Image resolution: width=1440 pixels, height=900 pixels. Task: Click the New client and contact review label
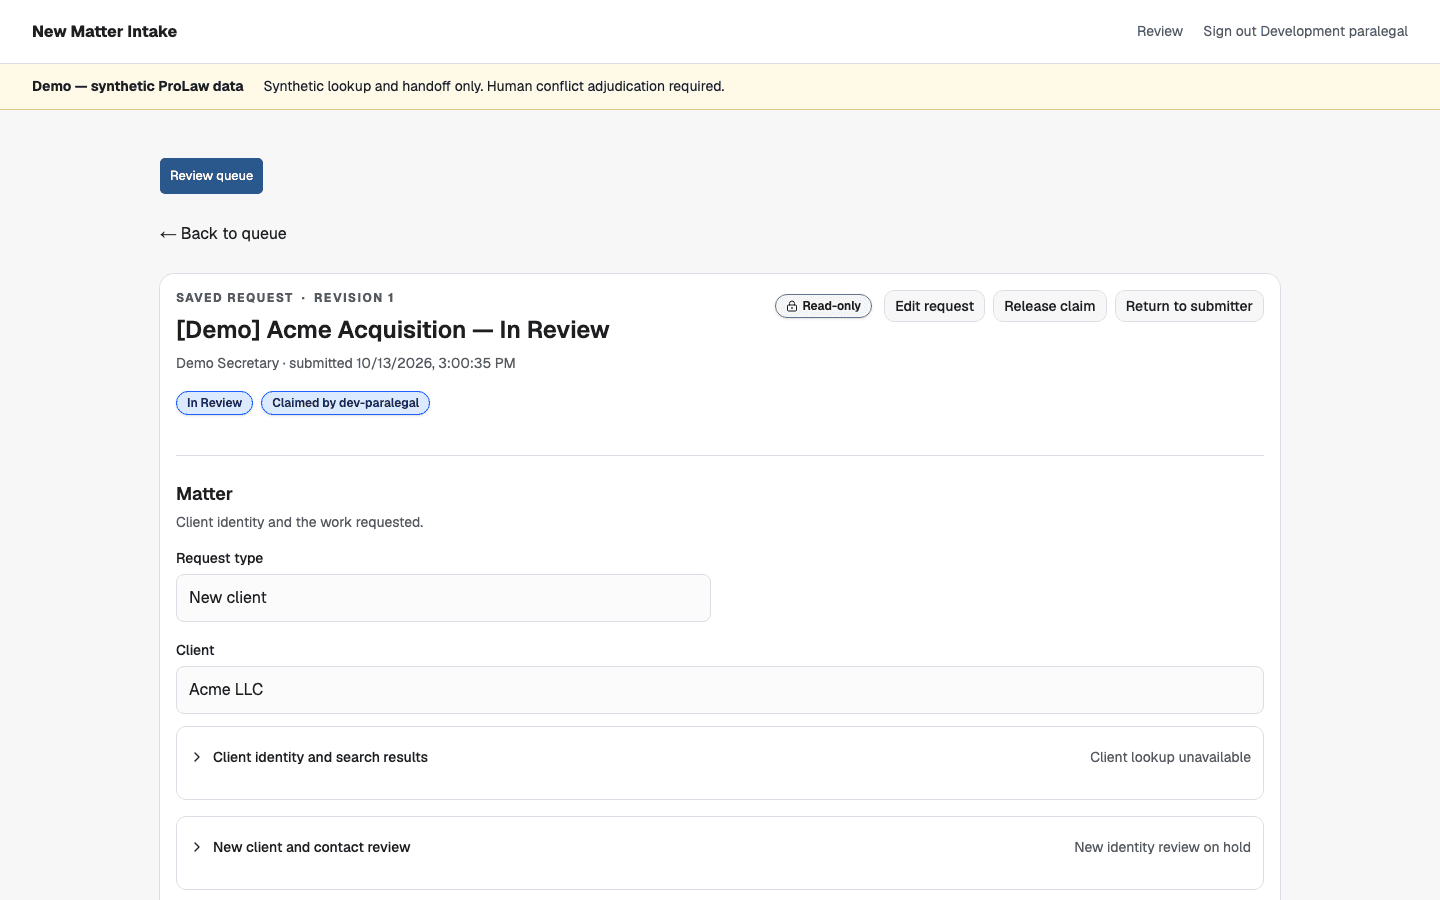311,847
